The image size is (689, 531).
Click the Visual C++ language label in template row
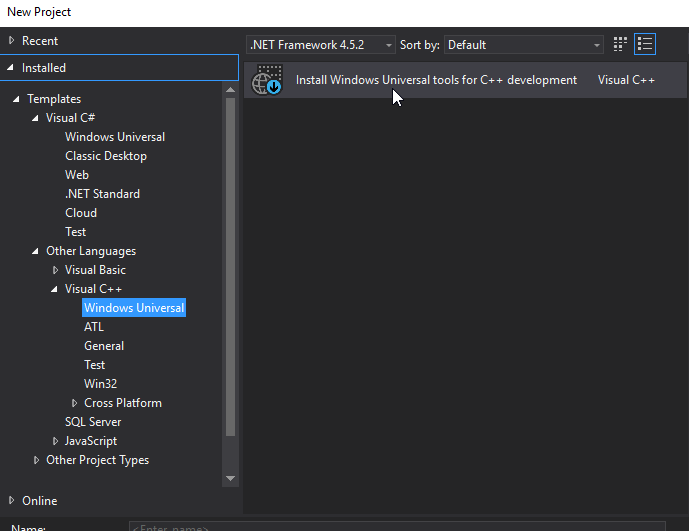pos(626,80)
